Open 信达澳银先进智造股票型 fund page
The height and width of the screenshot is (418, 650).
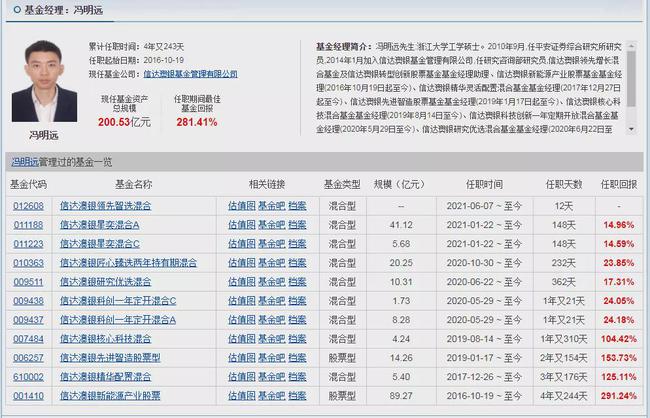(x=110, y=358)
